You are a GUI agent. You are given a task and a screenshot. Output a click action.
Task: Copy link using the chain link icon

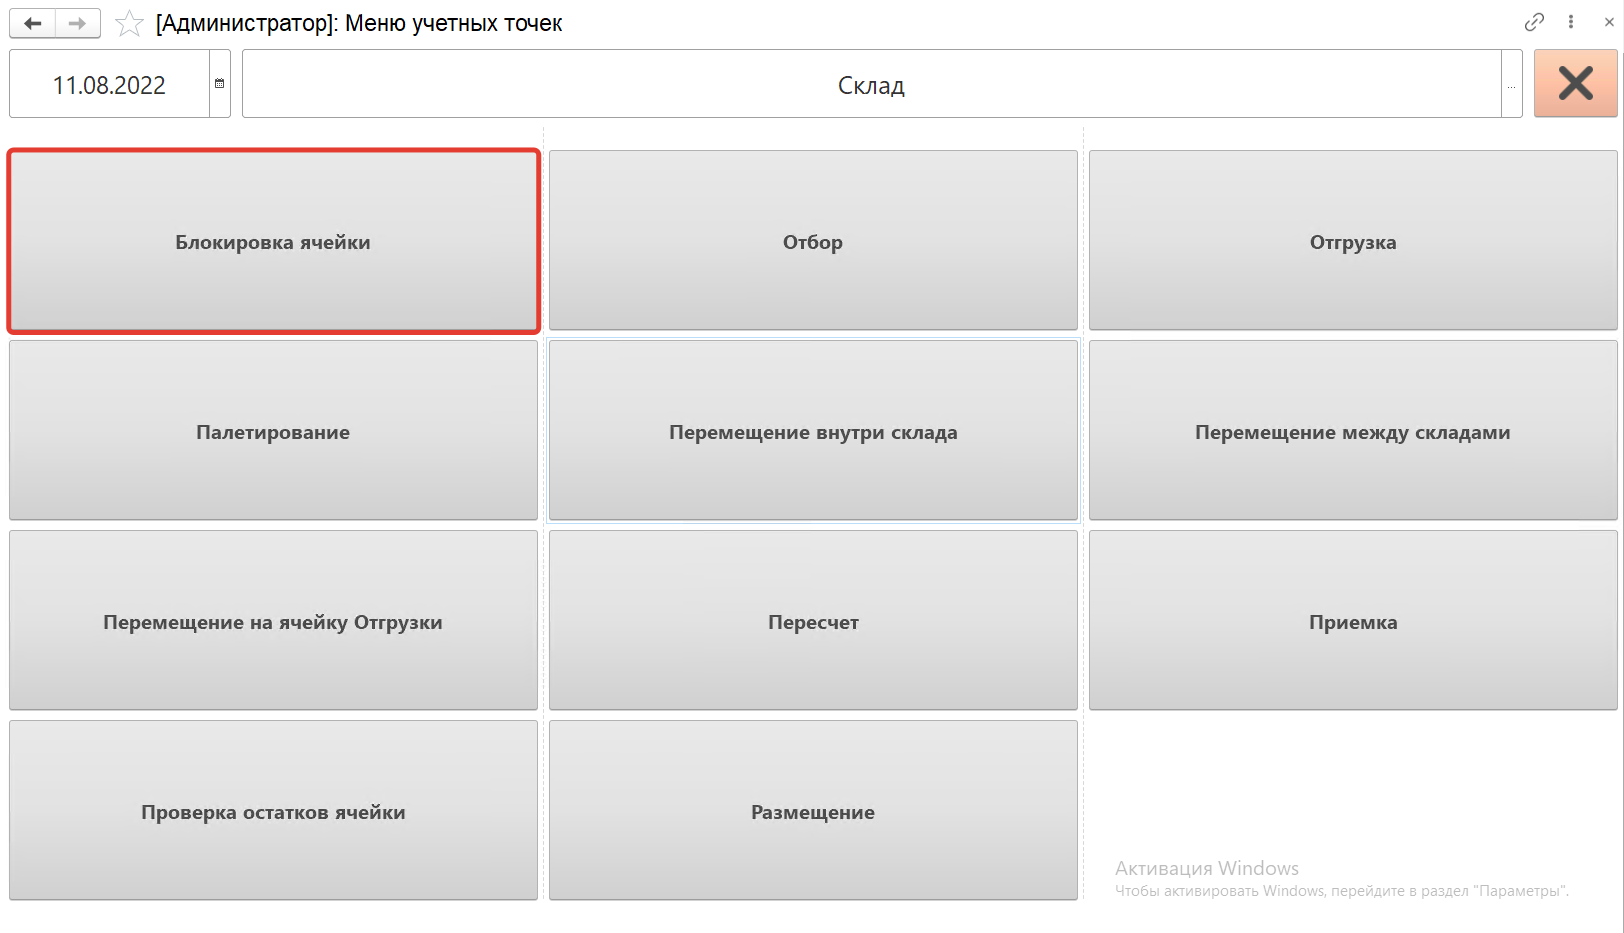[x=1534, y=22]
